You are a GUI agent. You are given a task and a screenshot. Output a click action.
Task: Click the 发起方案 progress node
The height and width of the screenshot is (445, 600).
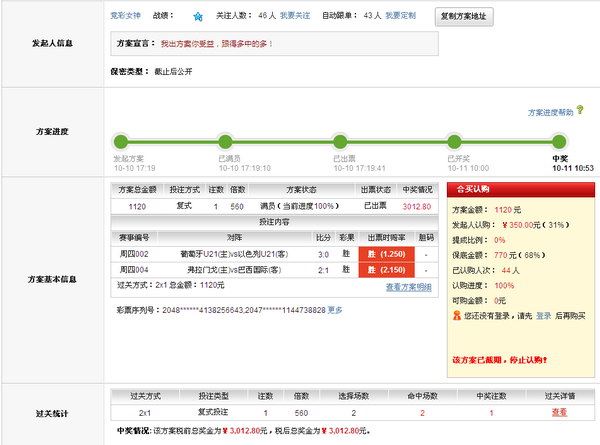pos(121,141)
